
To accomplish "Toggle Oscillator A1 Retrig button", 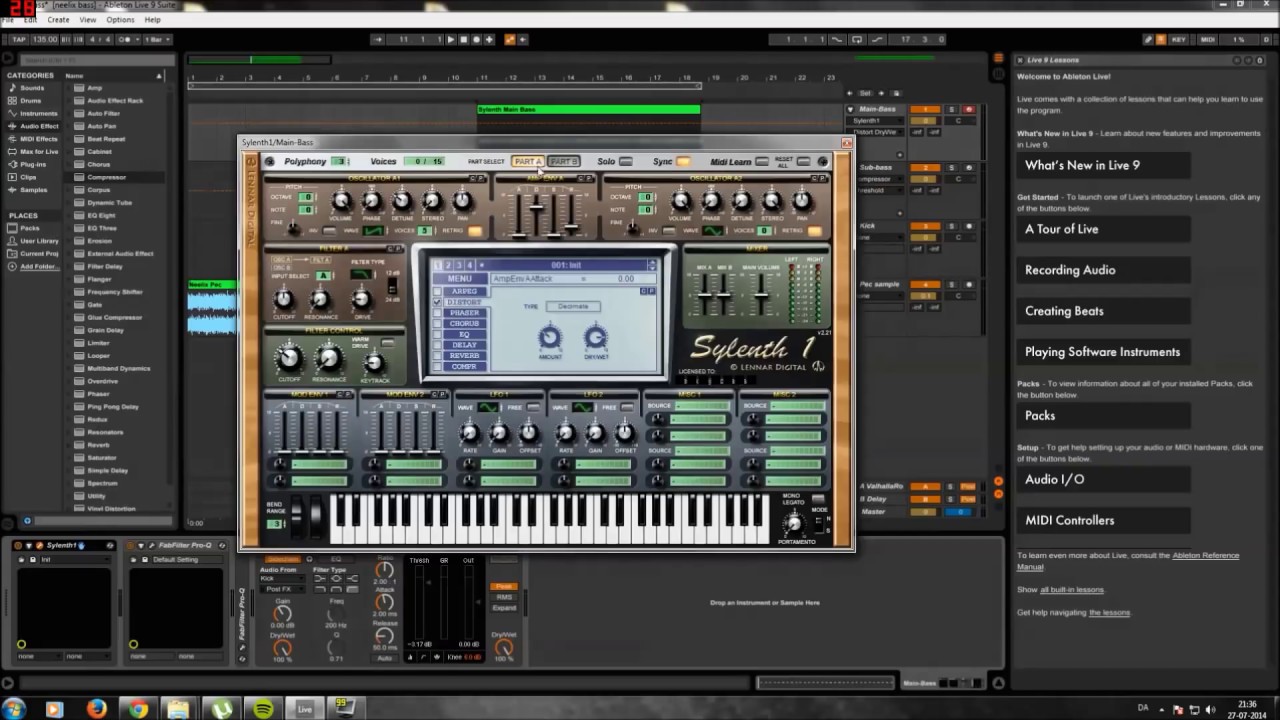I will (475, 231).
